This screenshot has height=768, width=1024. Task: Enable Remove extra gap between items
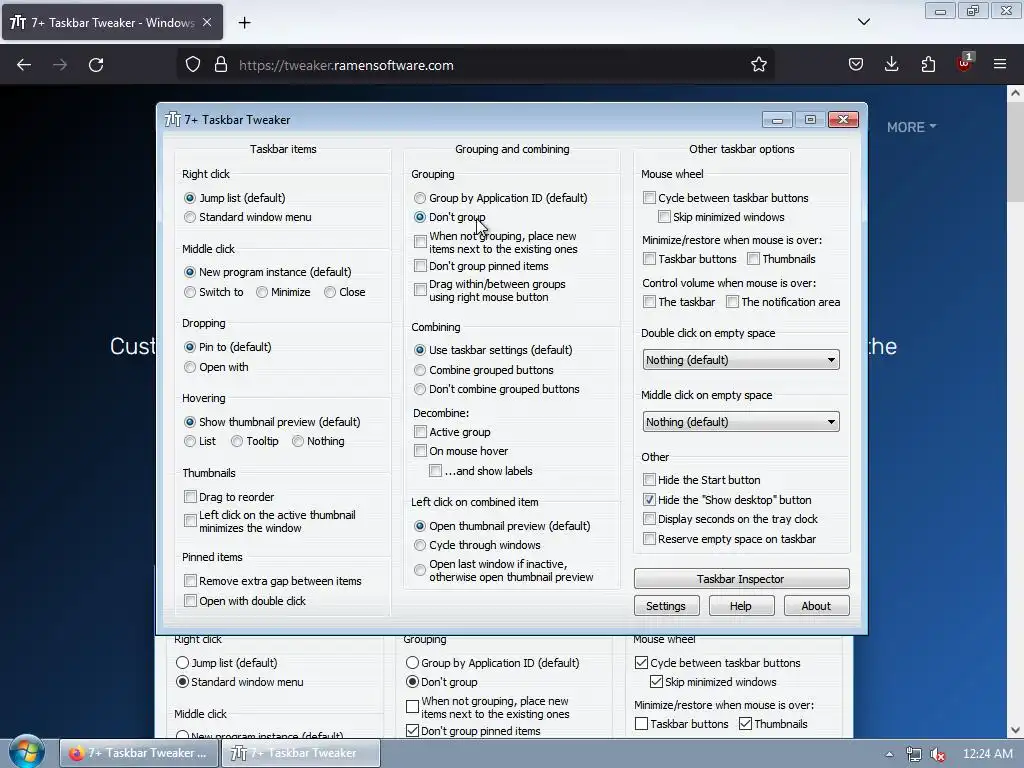click(273, 581)
